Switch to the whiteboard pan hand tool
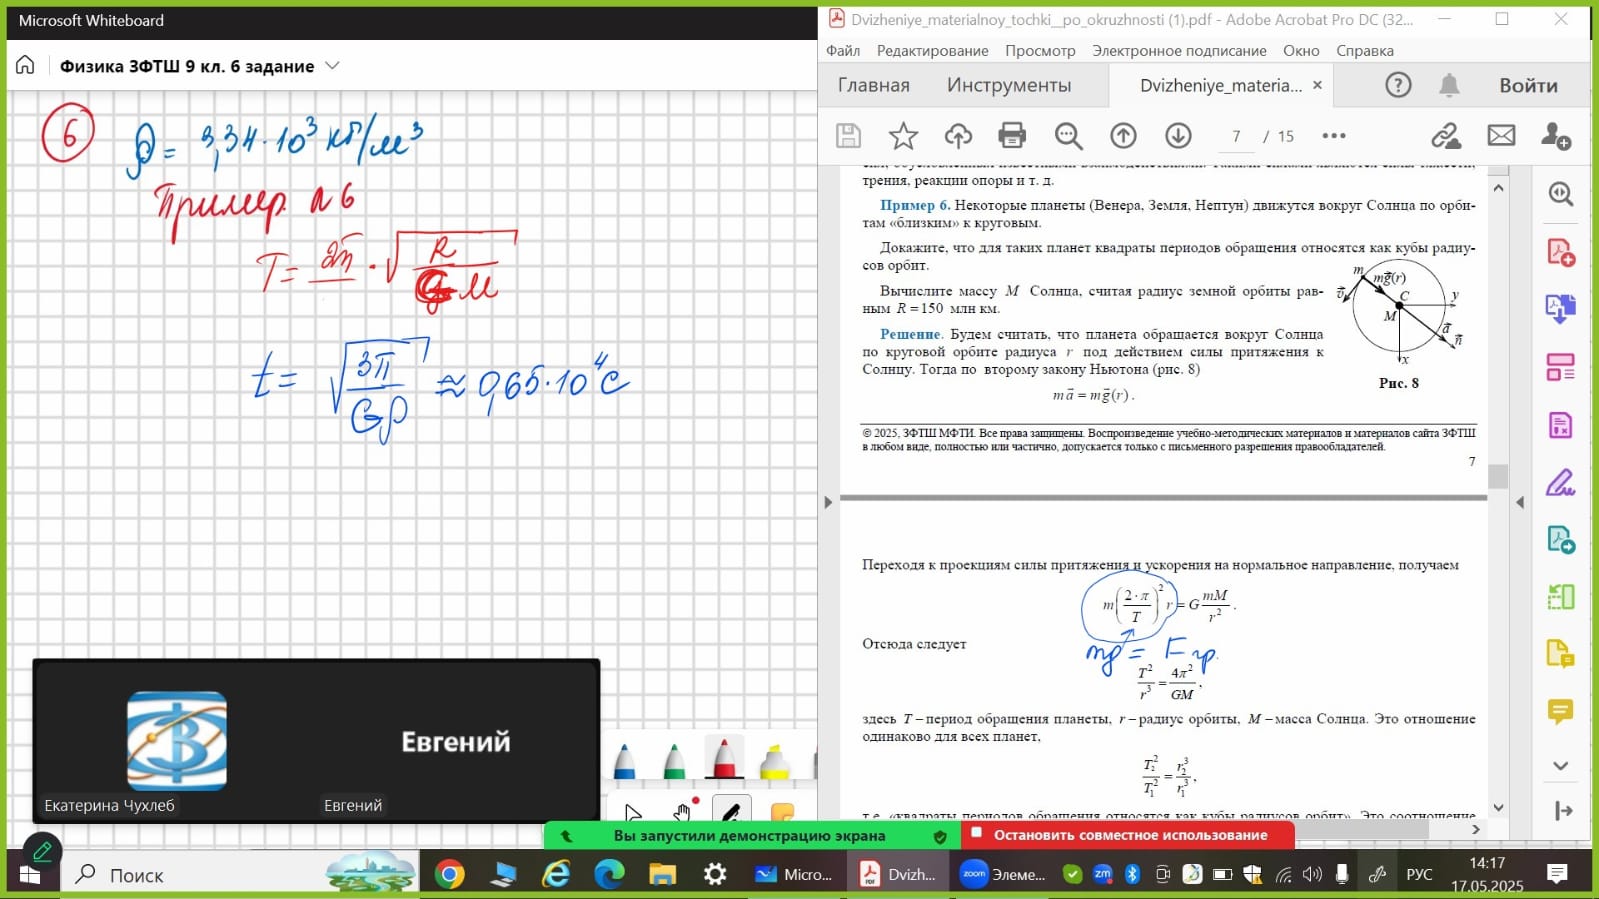Image resolution: width=1599 pixels, height=899 pixels. (683, 812)
